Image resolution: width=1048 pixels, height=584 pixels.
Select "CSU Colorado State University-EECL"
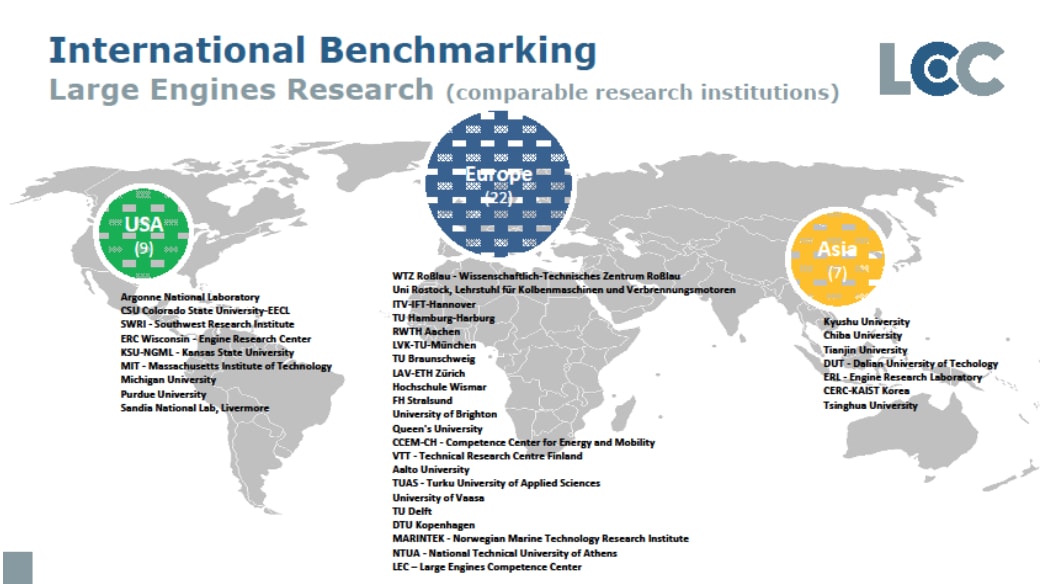(x=205, y=311)
